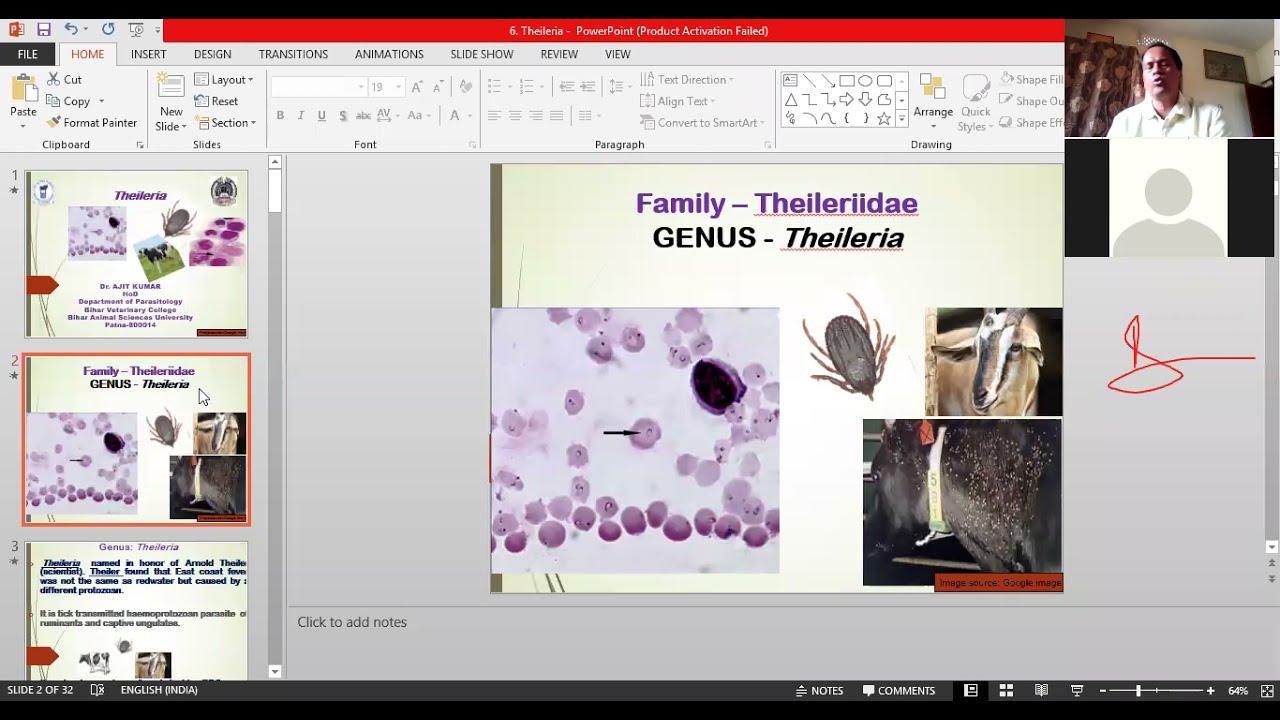The height and width of the screenshot is (720, 1280).
Task: Toggle Strikethrough formatting
Action: pyautogui.click(x=363, y=116)
